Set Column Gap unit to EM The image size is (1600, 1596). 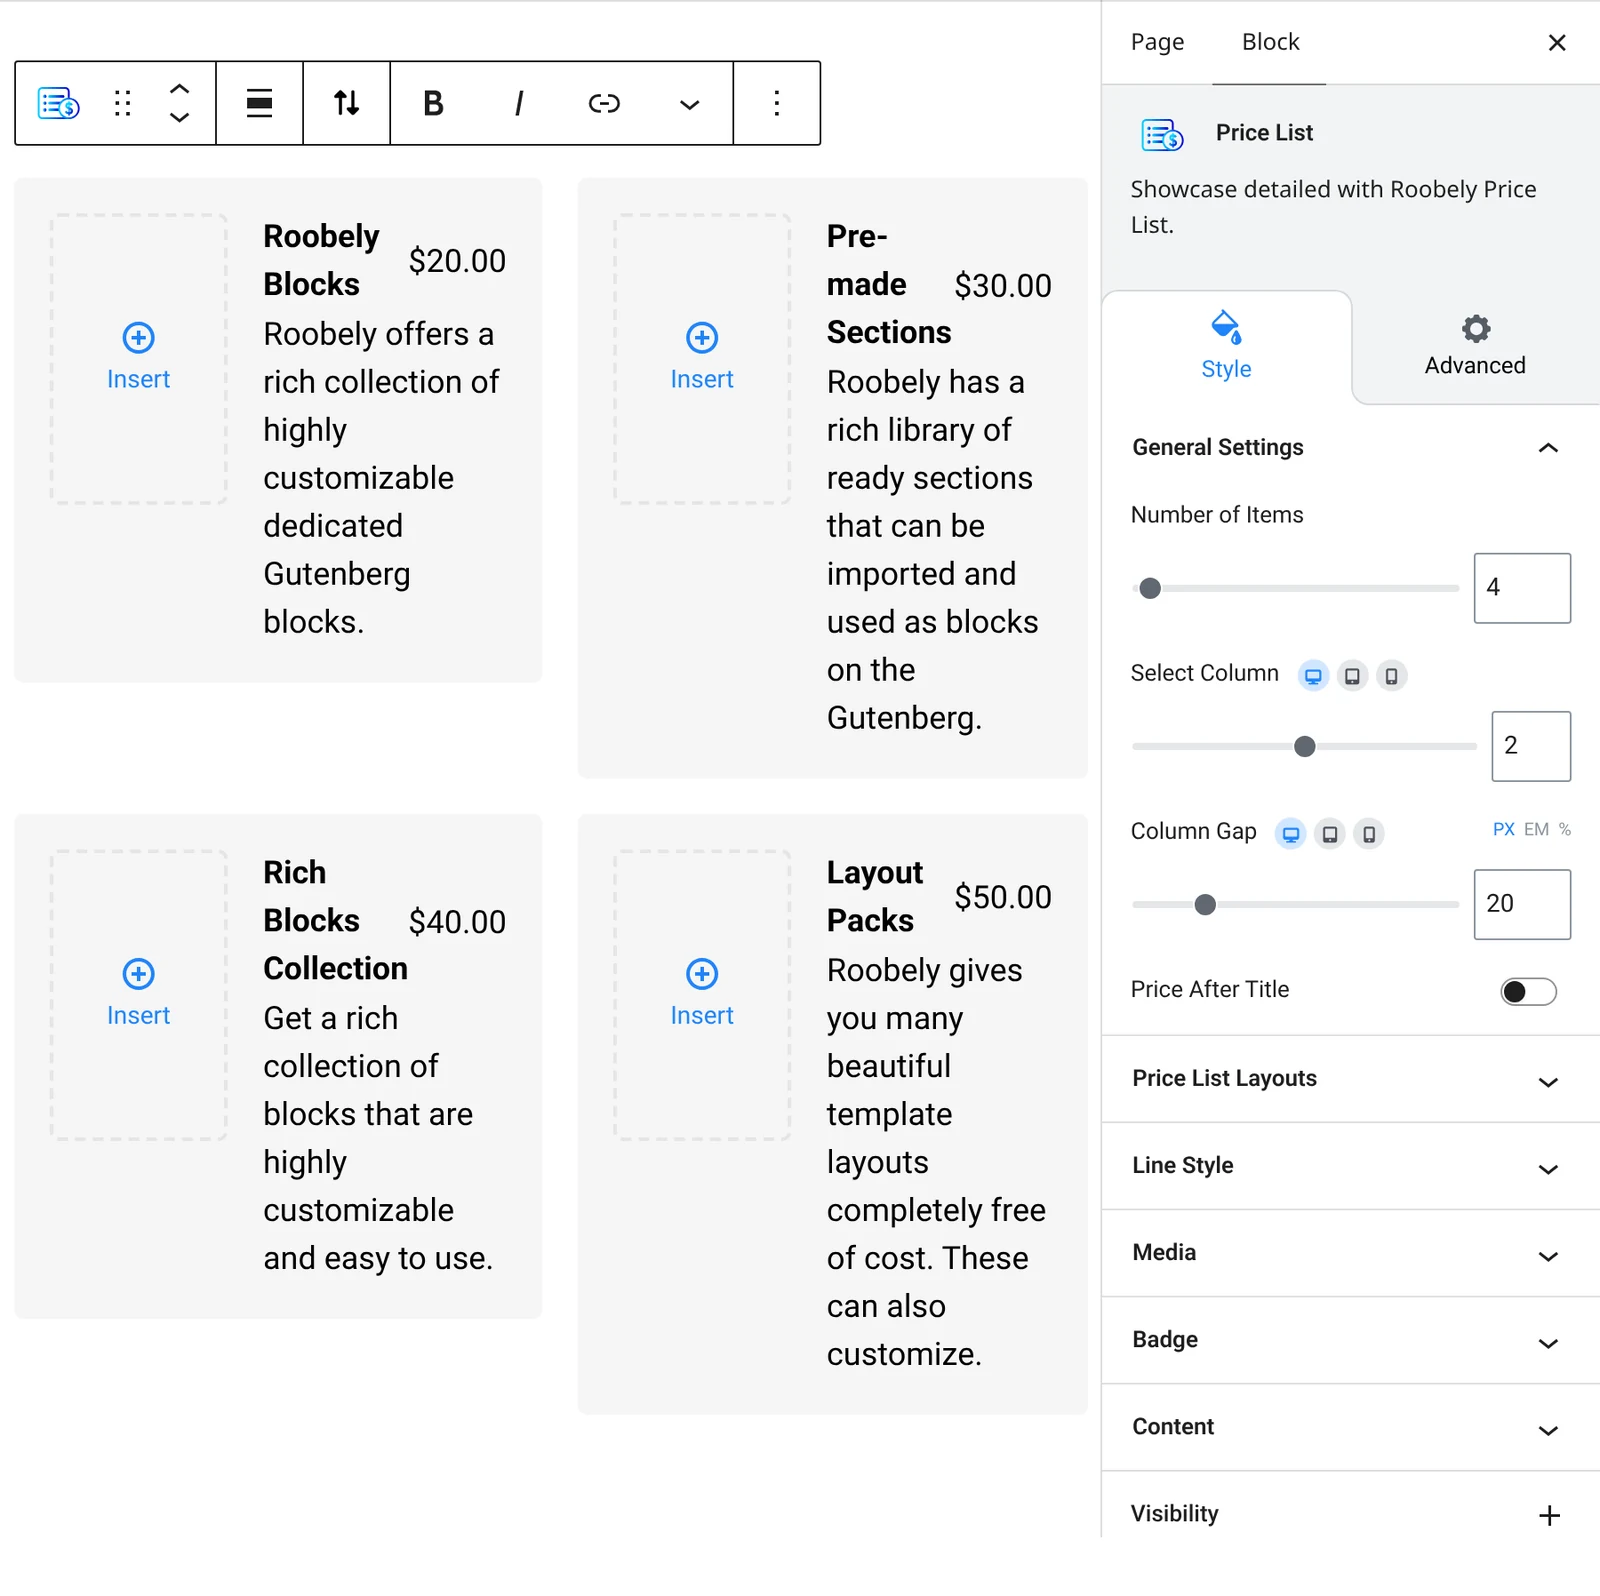[1536, 829]
